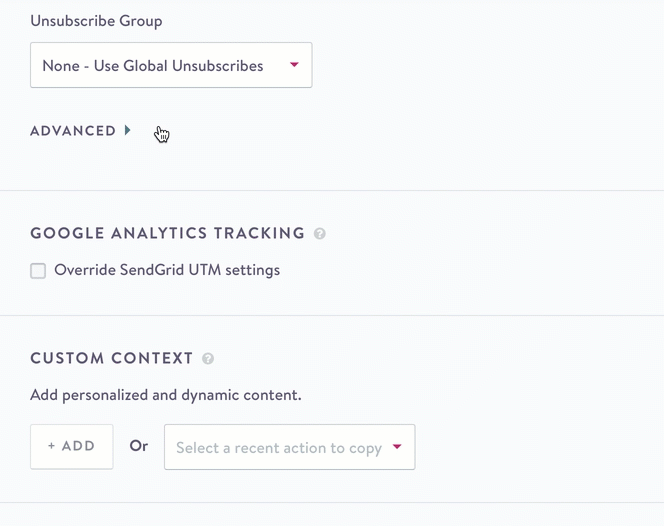
Task: Click the teal triangle beside ADVANCED
Action: tap(127, 130)
